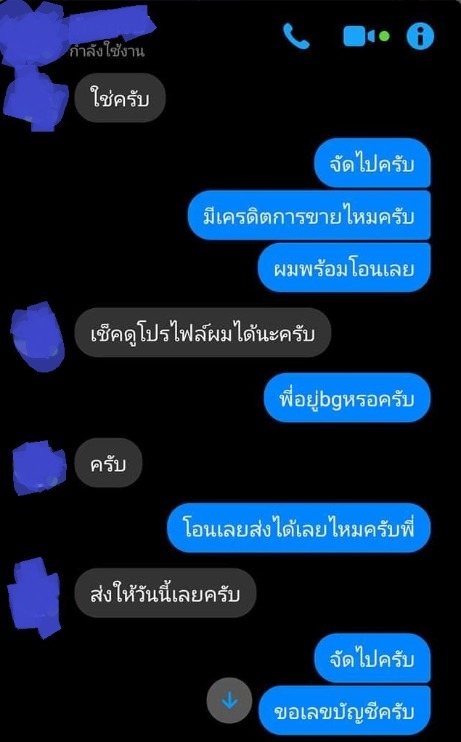Open contact profile from กำลังใช้งาน header
461x742 pixels.
pyautogui.click(x=106, y=51)
